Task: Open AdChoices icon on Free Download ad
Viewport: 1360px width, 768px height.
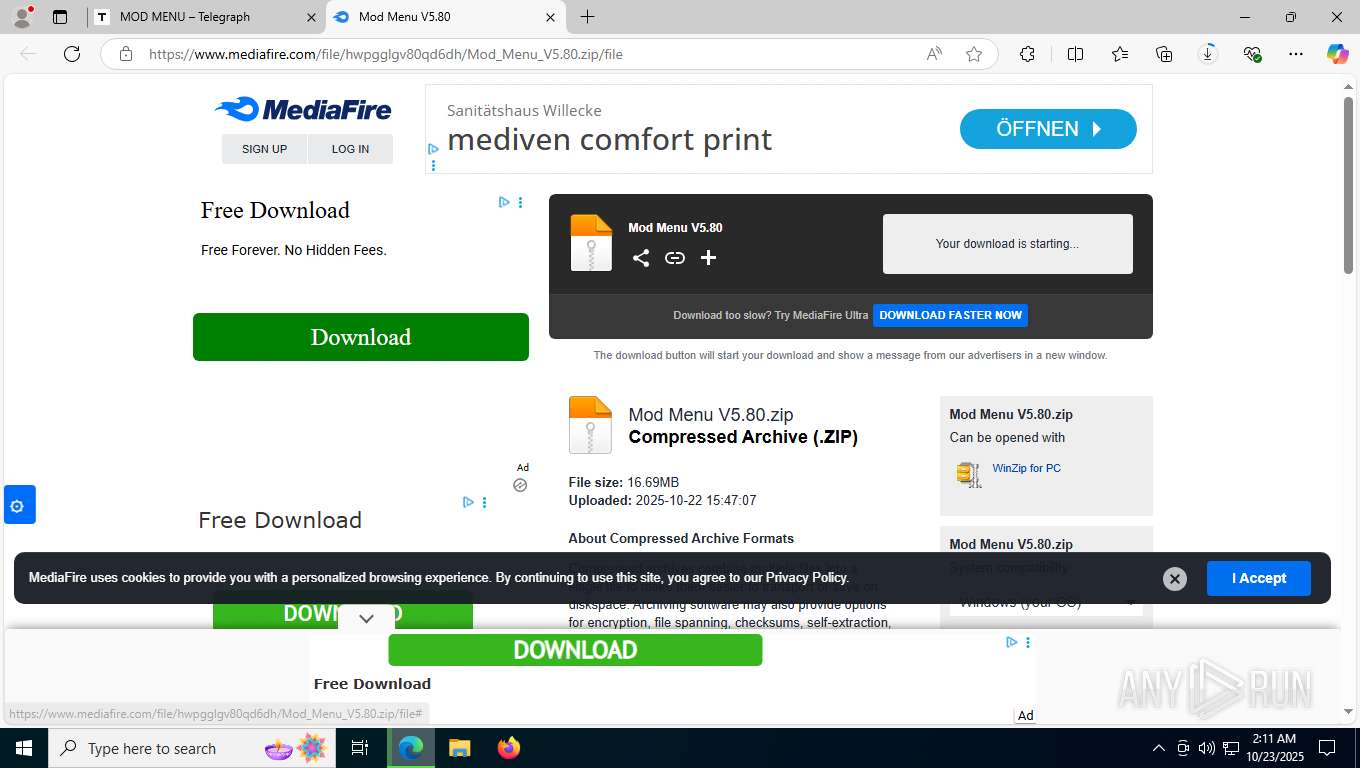Action: 505,202
